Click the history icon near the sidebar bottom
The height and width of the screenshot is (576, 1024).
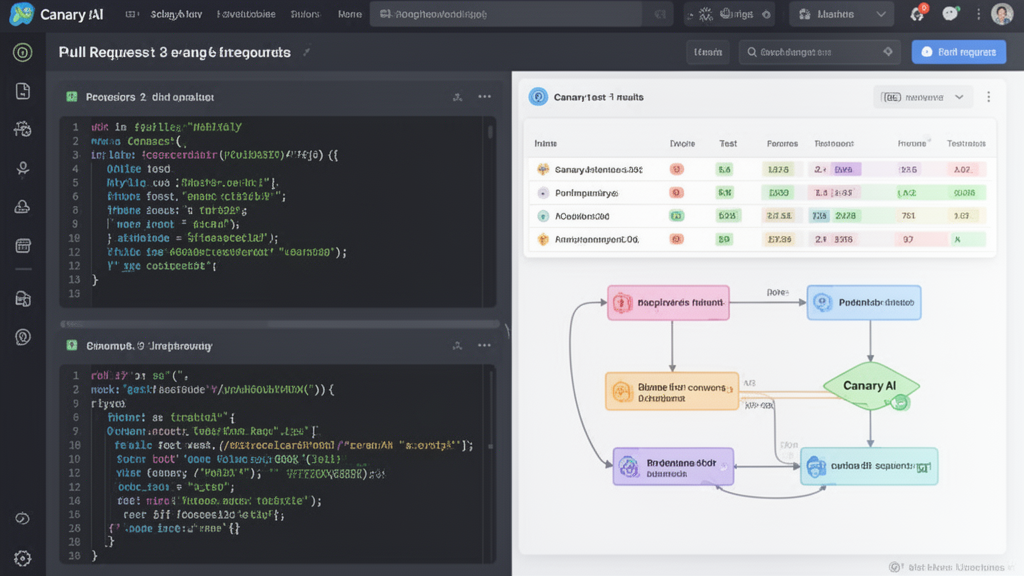pos(21,518)
